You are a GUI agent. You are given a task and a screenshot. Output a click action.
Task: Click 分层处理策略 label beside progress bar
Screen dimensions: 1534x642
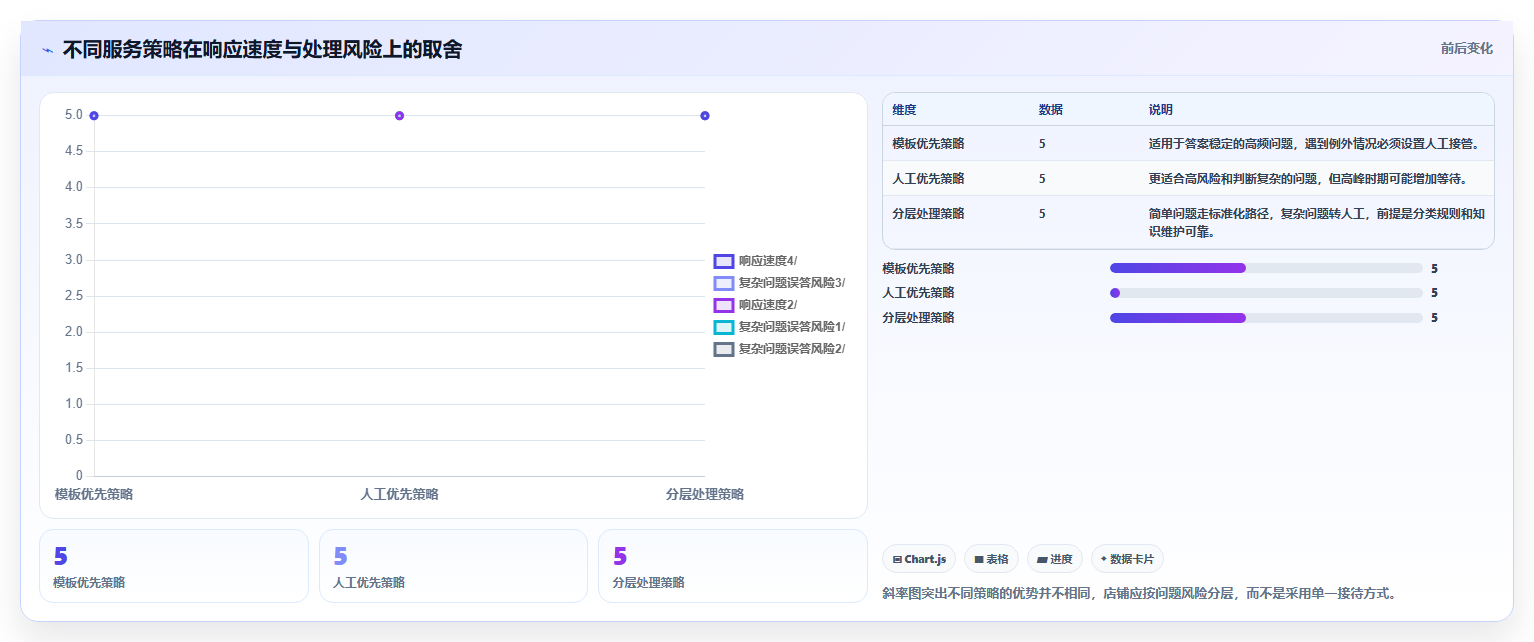[x=918, y=318]
